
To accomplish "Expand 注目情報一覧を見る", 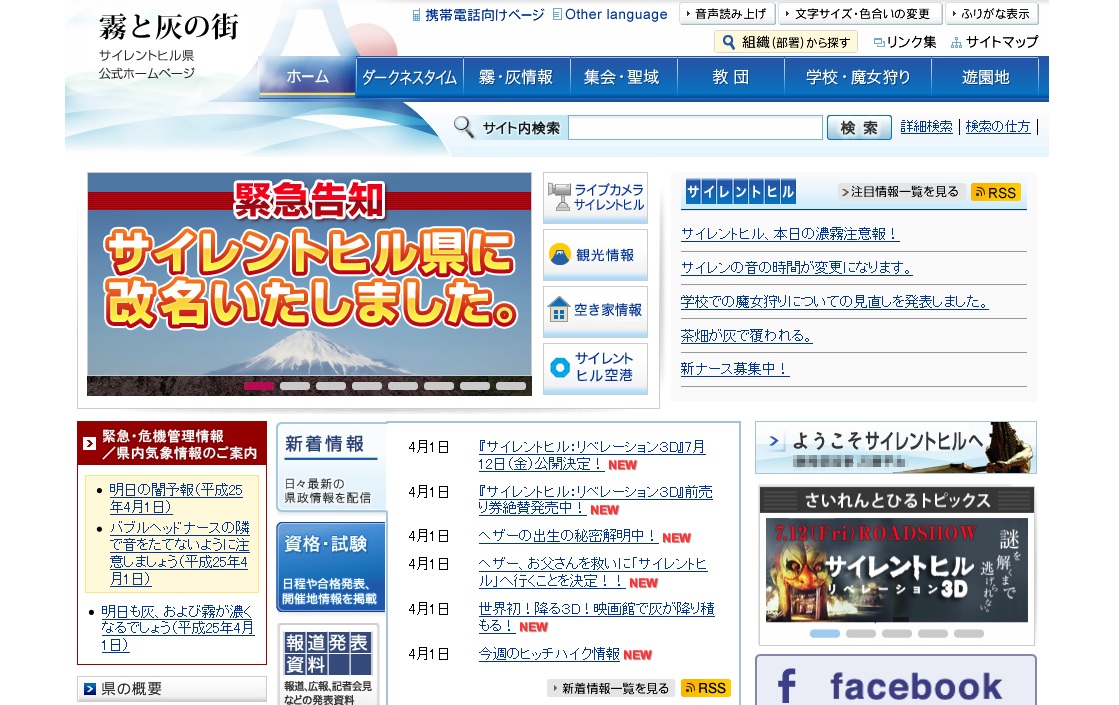I will [900, 192].
